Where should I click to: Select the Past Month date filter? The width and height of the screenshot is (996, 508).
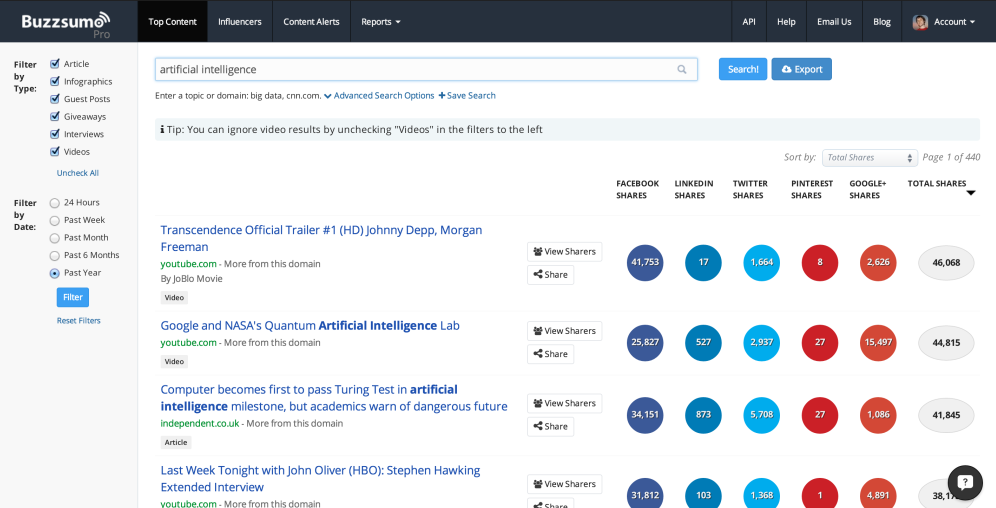point(55,237)
